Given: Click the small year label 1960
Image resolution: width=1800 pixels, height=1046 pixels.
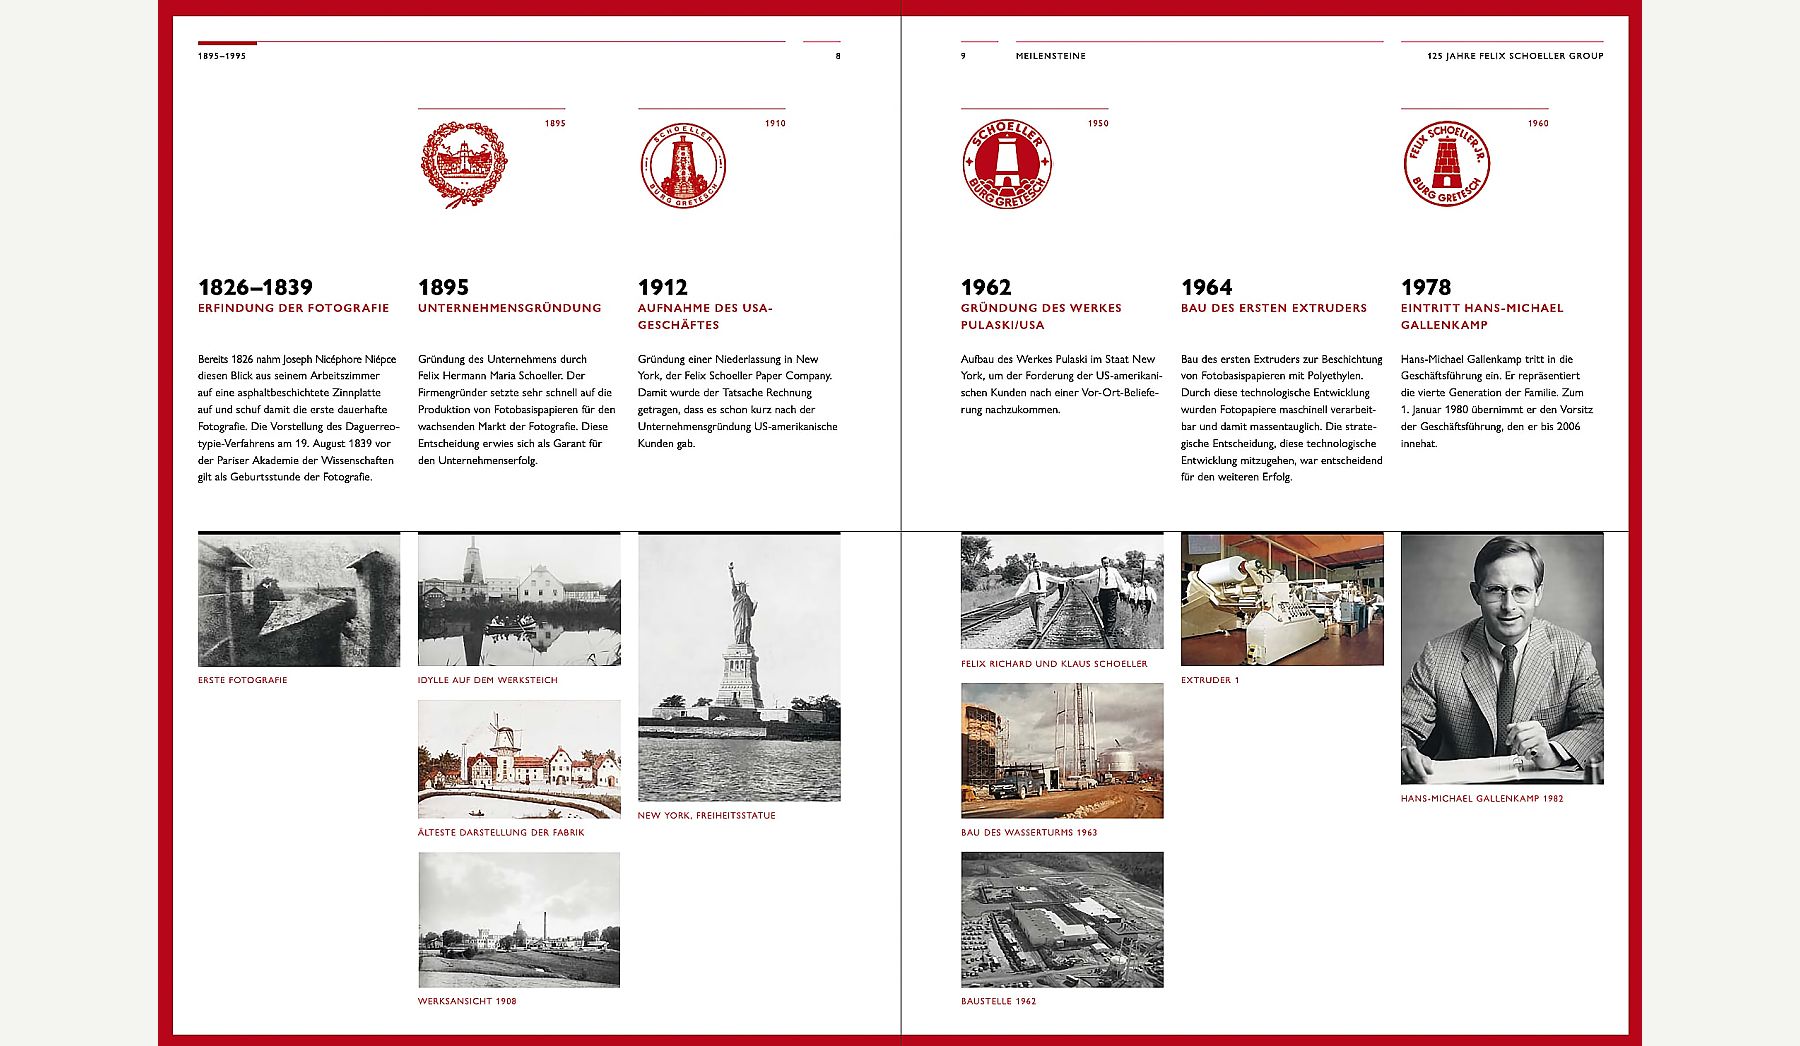Looking at the screenshot, I should click(x=1538, y=123).
